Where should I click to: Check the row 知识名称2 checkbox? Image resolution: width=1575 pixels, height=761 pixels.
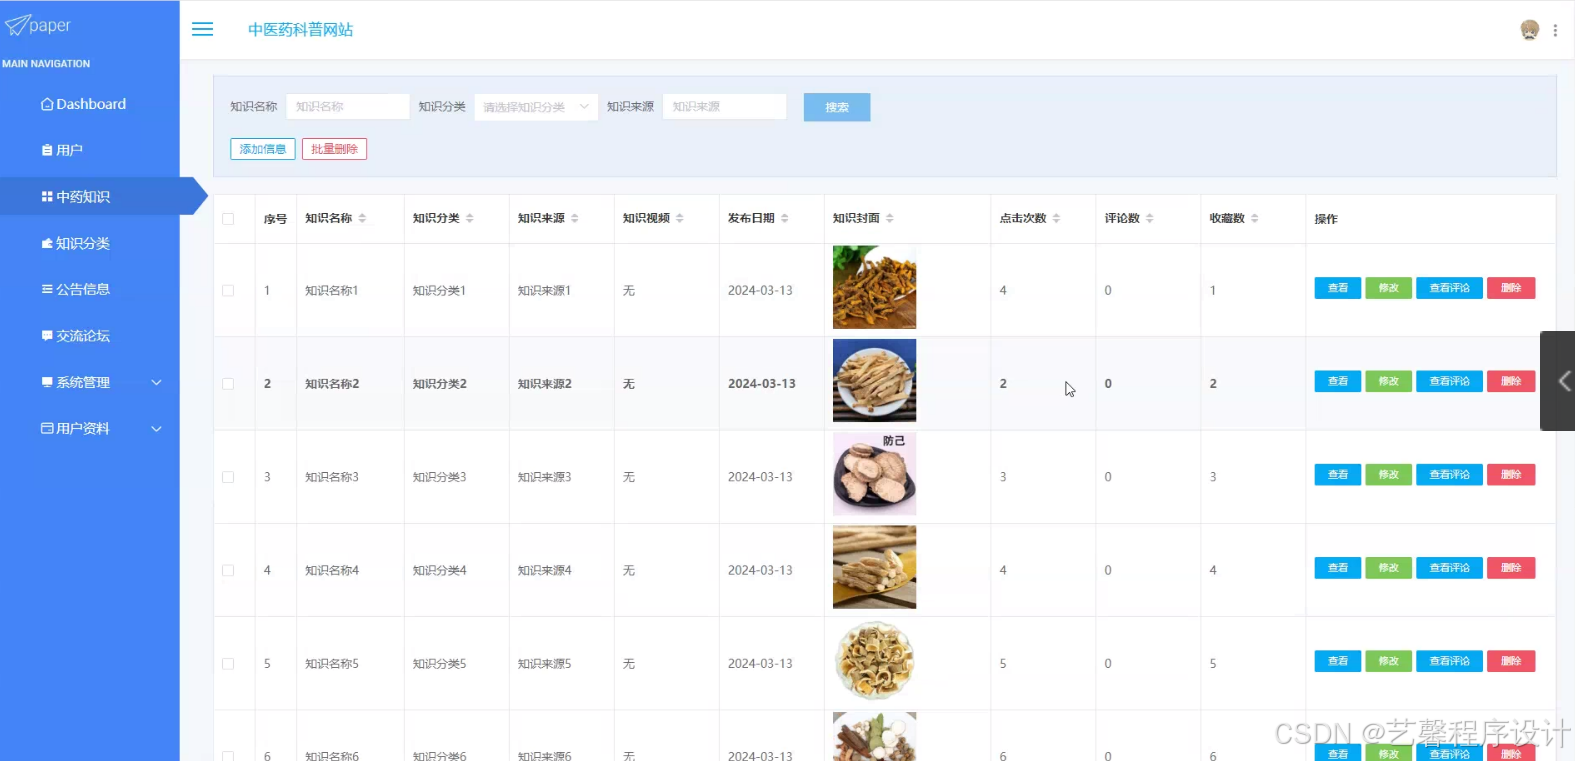click(228, 384)
